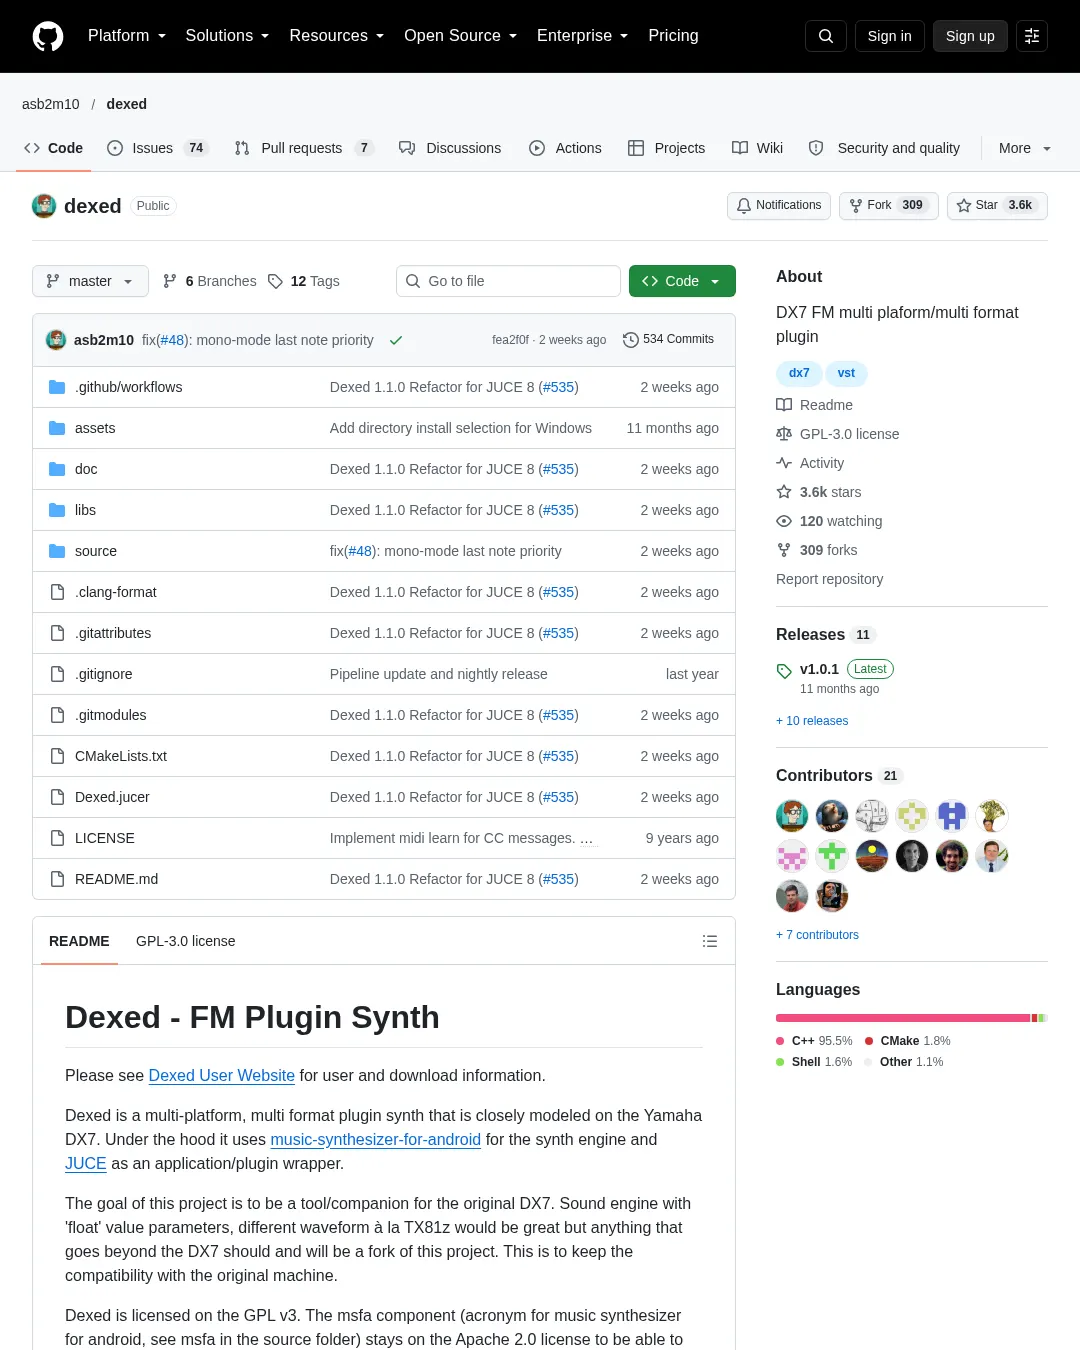The width and height of the screenshot is (1080, 1350).
Task: Expand the More repository tabs menu
Action: (x=1025, y=148)
